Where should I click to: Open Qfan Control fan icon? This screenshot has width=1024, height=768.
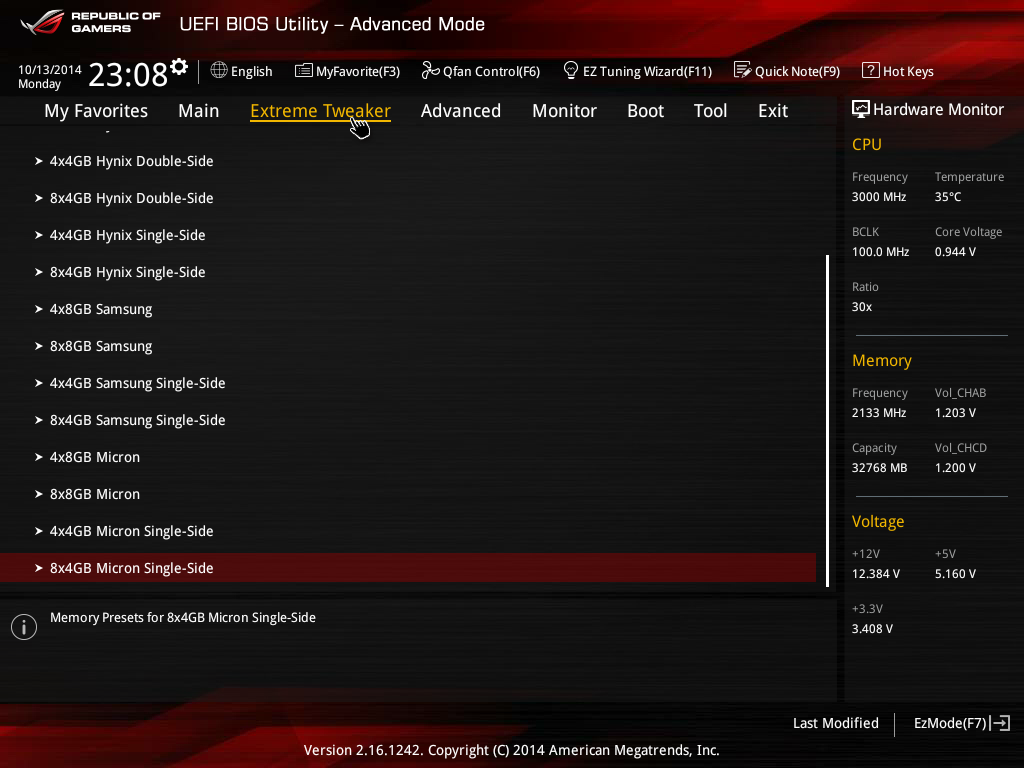pyautogui.click(x=430, y=70)
